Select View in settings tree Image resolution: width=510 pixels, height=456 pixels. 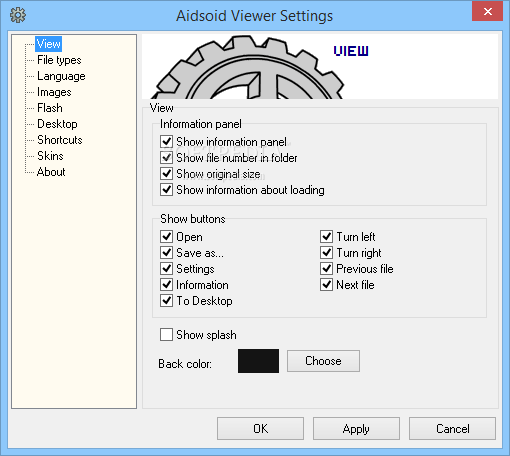pos(48,44)
